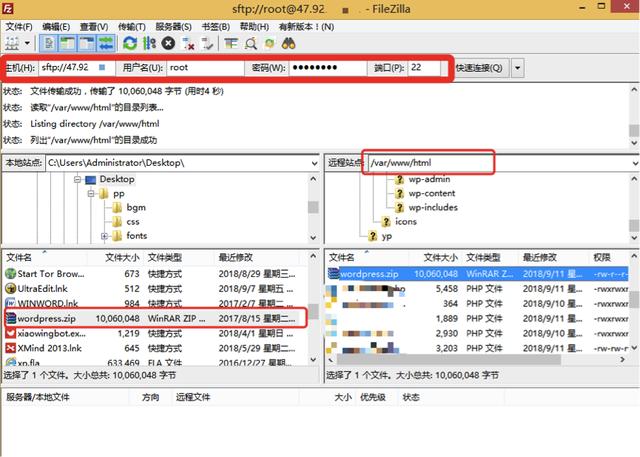Open the 帮助(H) menu
This screenshot has height=457, width=640.
click(x=254, y=27)
